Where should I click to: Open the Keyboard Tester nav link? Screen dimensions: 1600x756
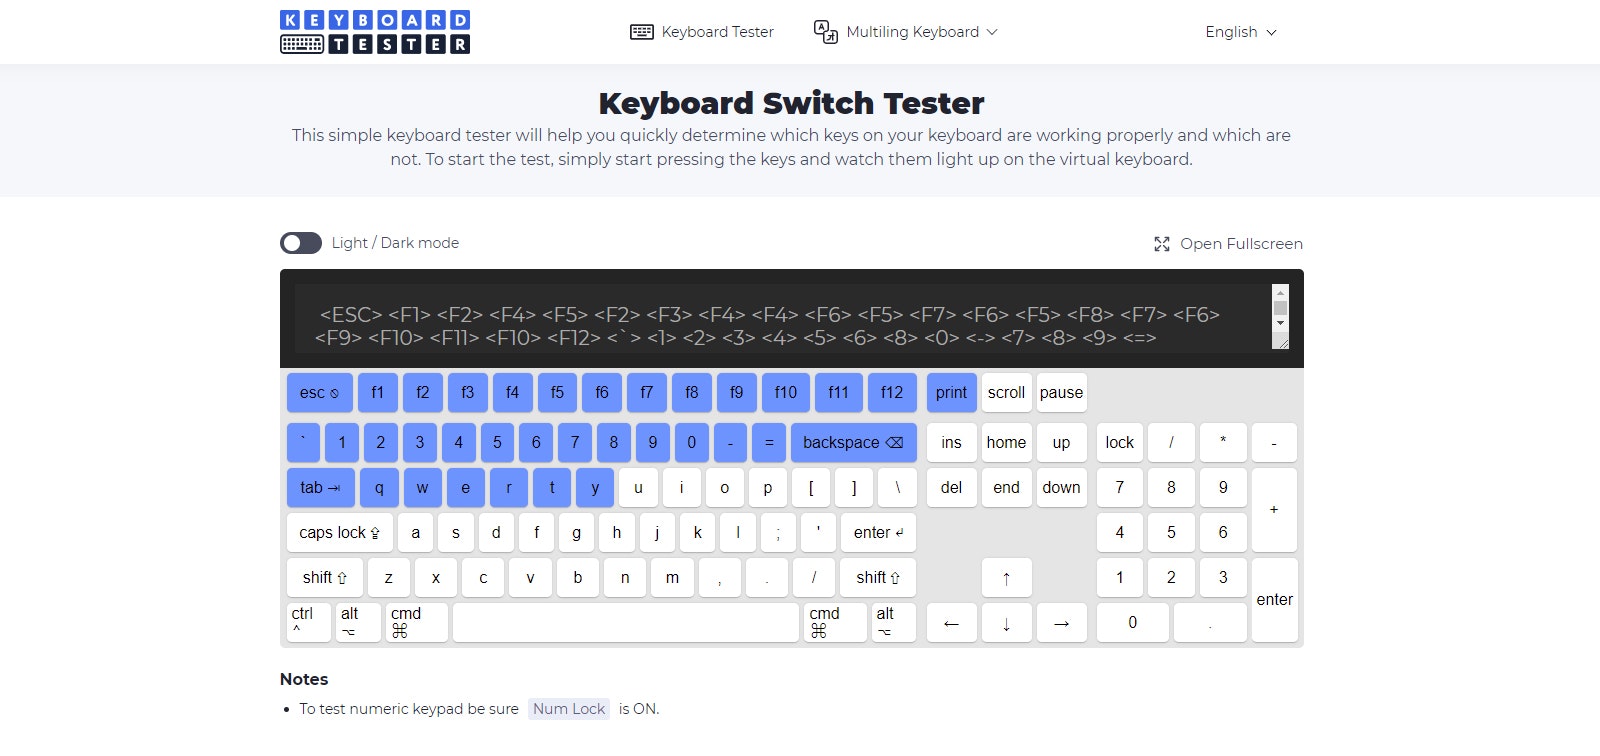point(702,32)
